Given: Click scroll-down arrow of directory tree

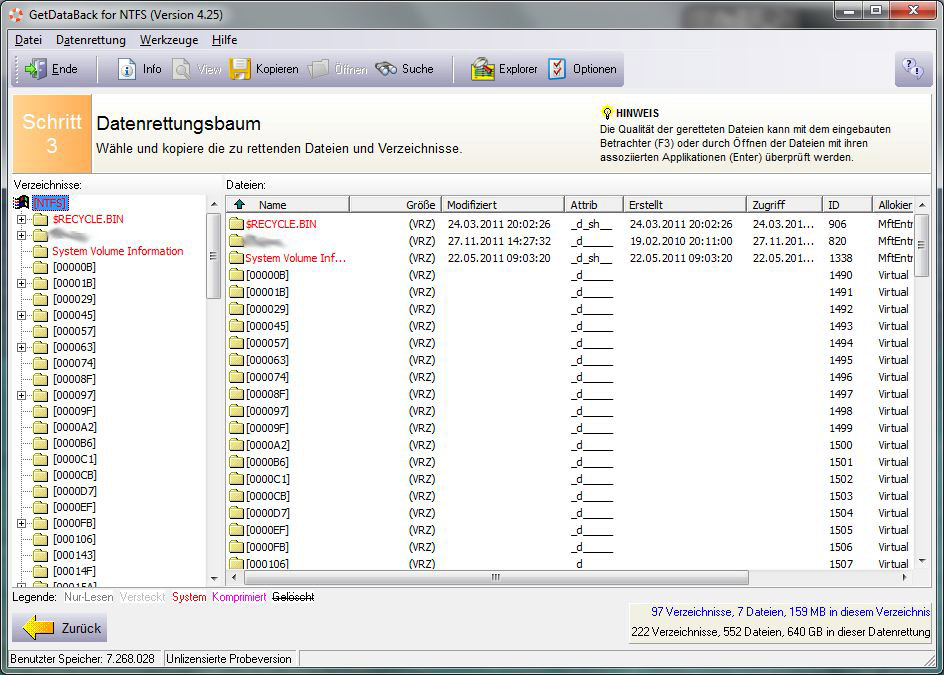Looking at the screenshot, I should [214, 579].
